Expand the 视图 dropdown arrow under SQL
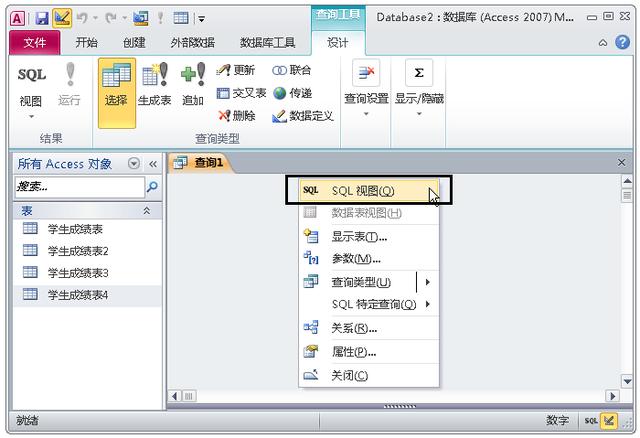640x438 pixels. pyautogui.click(x=31, y=117)
